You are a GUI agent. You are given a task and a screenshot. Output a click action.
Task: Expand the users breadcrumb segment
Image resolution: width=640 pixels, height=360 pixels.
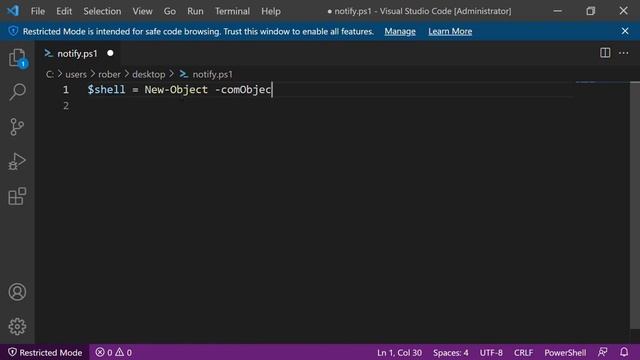[x=76, y=74]
